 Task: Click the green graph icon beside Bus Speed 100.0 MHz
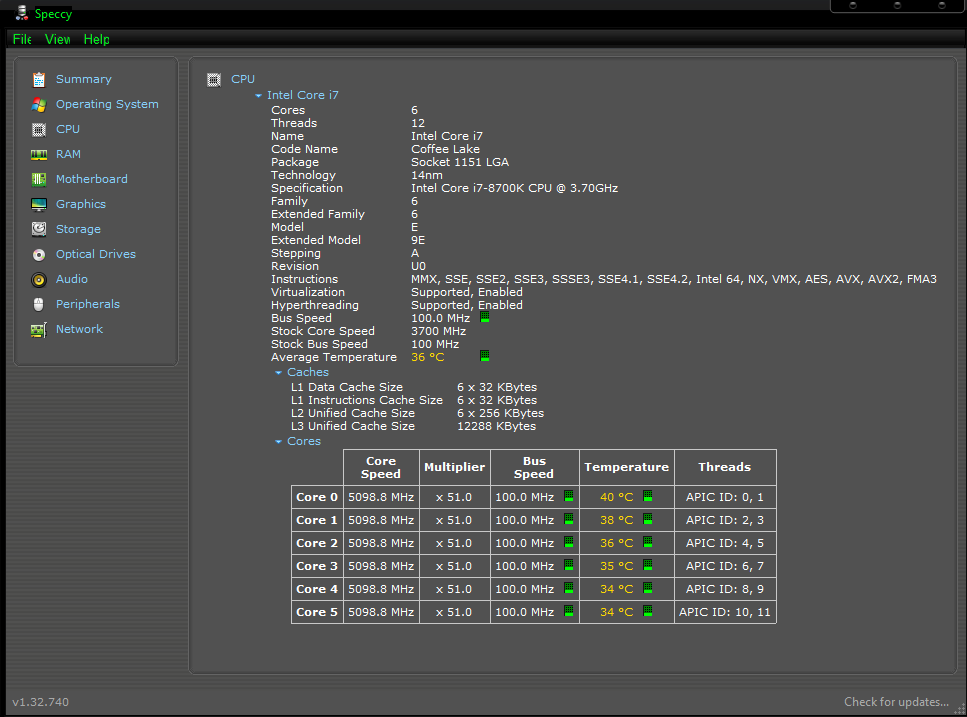[485, 317]
